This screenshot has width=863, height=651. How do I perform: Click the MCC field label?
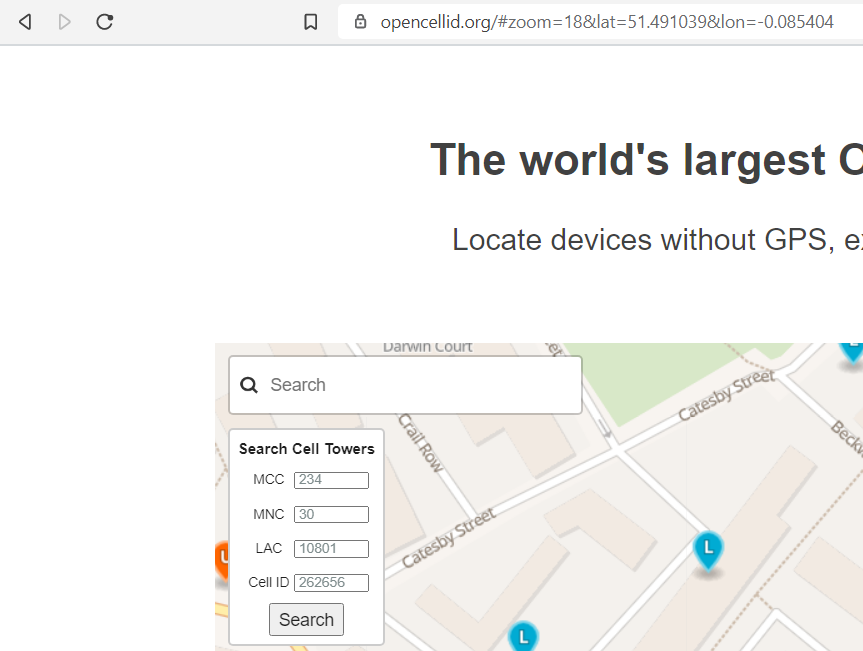[x=269, y=479]
